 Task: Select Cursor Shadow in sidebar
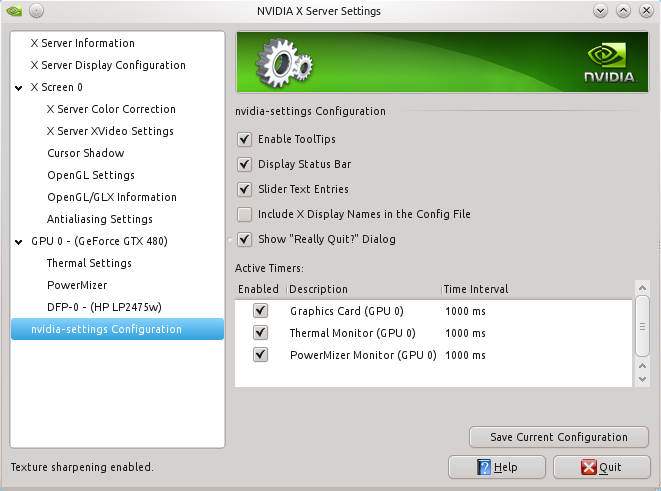tap(86, 153)
